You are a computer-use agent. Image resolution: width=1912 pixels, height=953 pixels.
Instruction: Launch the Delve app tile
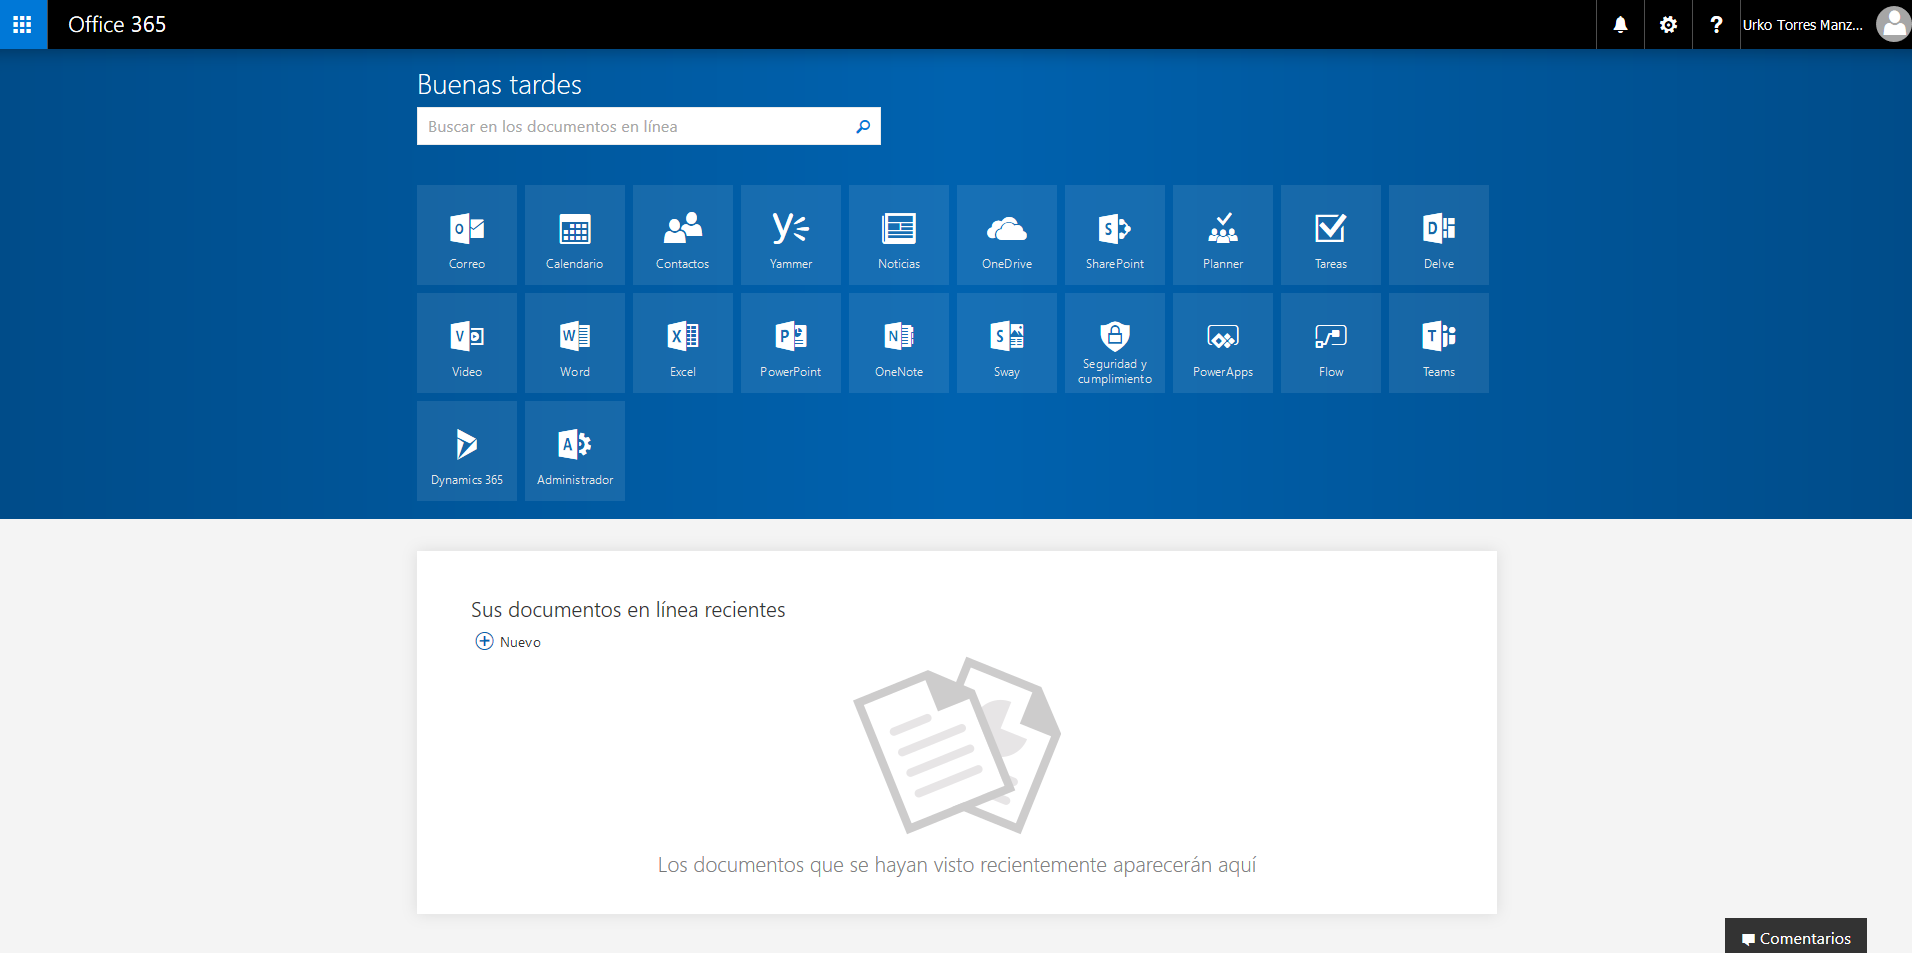[x=1439, y=235]
